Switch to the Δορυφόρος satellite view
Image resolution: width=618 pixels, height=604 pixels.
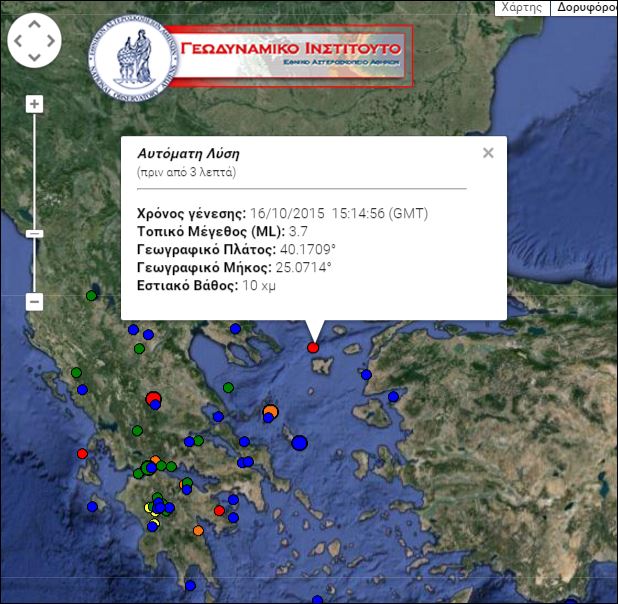pos(584,7)
